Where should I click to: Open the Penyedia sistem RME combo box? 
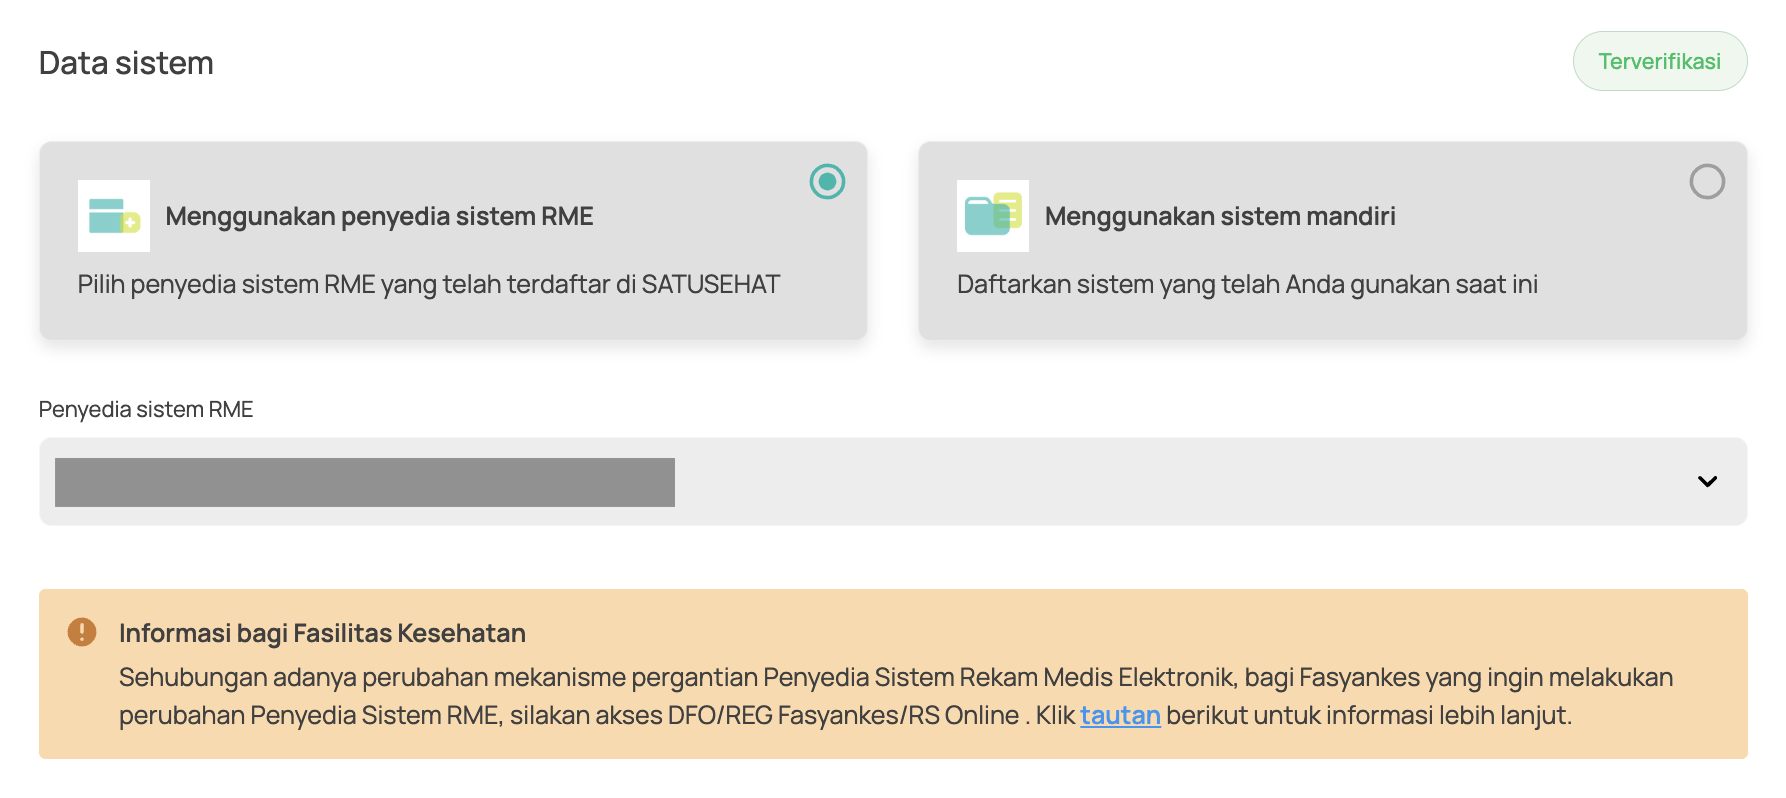pos(893,482)
